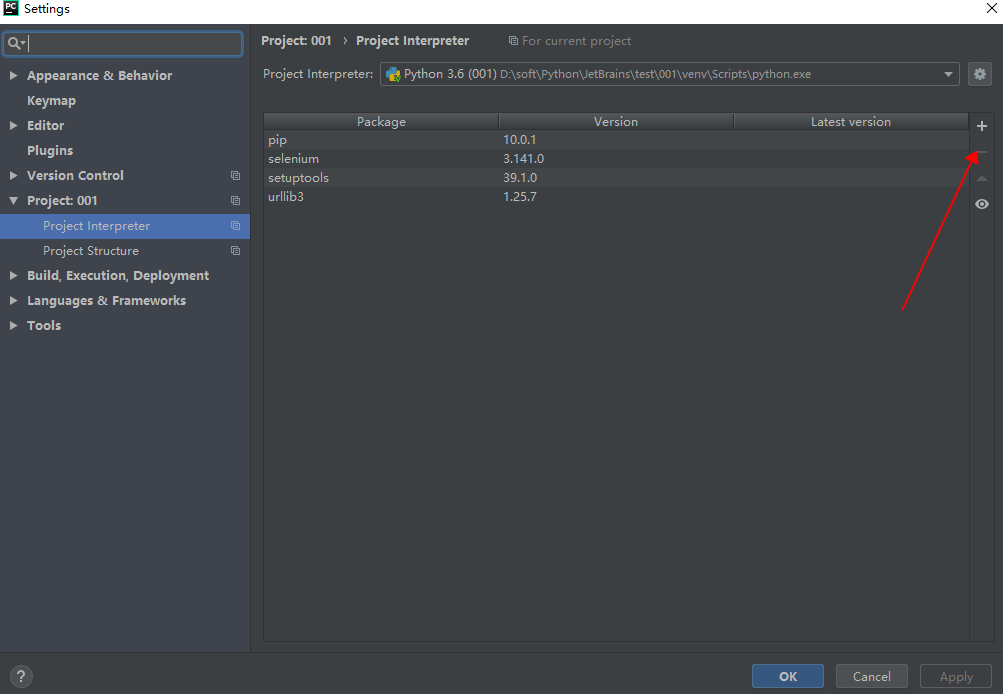This screenshot has height=694, width=1003.
Task: Click the uninstall package minus icon
Action: [982, 152]
